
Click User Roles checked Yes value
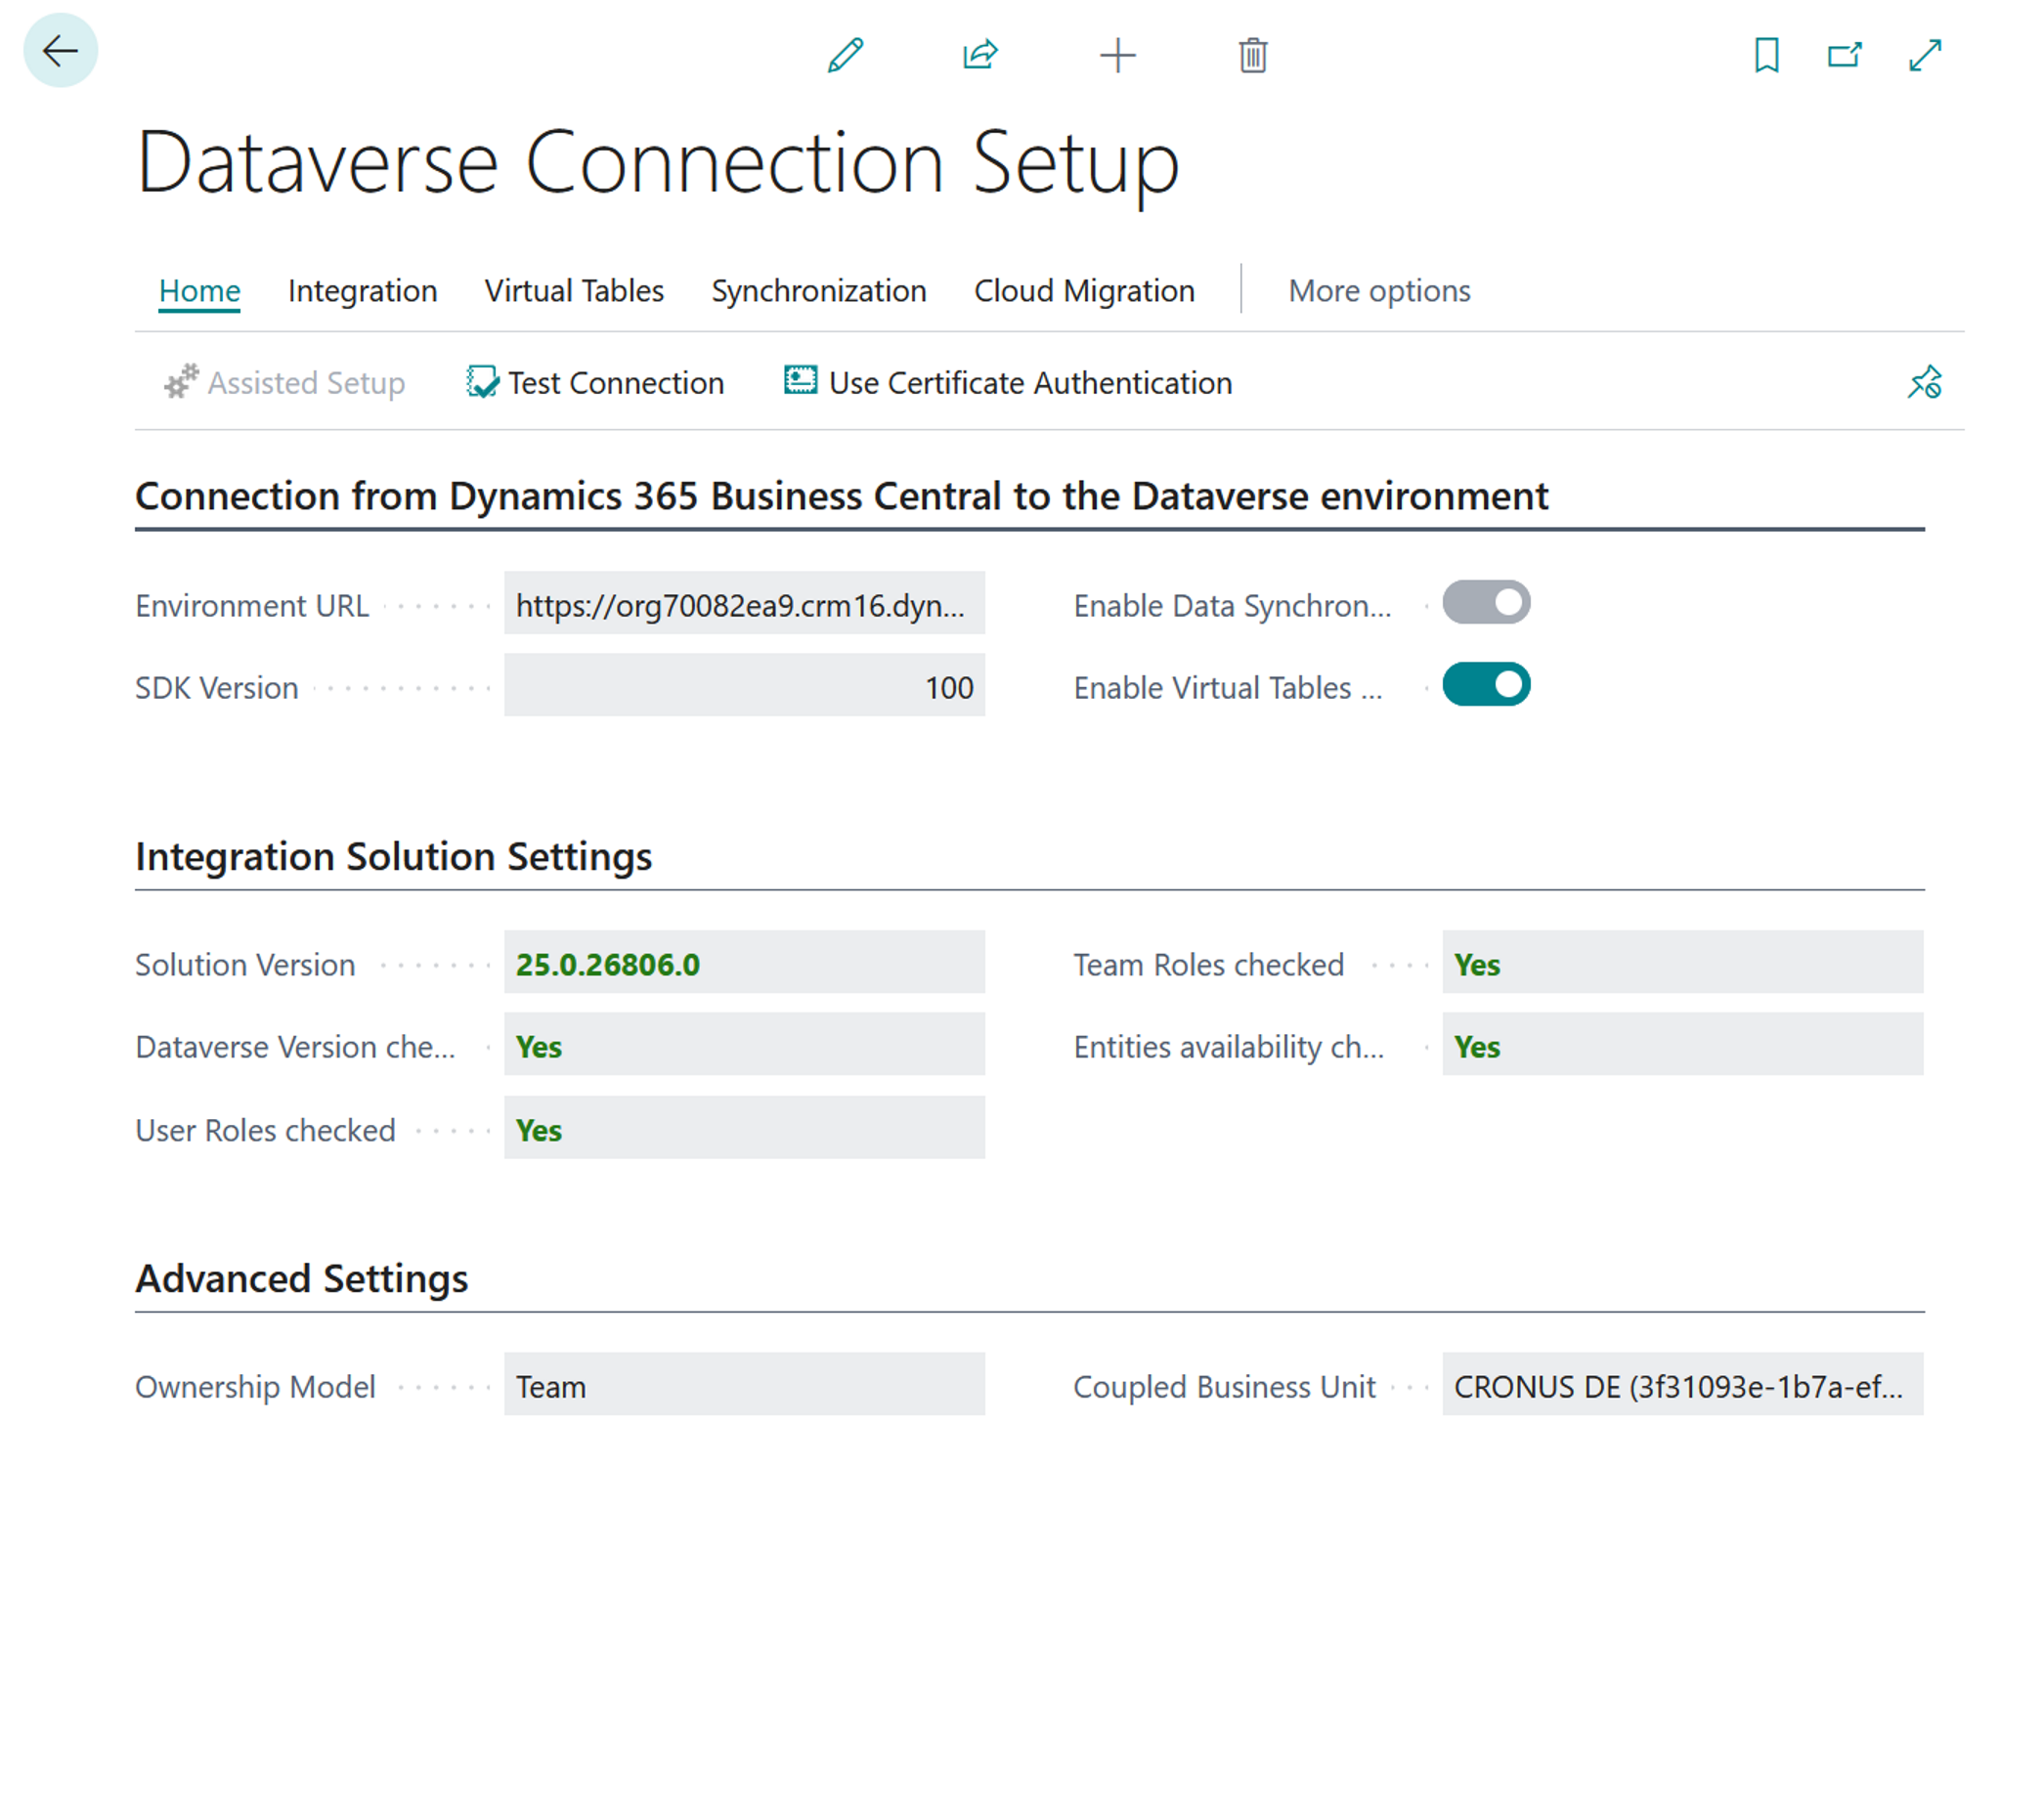(539, 1131)
